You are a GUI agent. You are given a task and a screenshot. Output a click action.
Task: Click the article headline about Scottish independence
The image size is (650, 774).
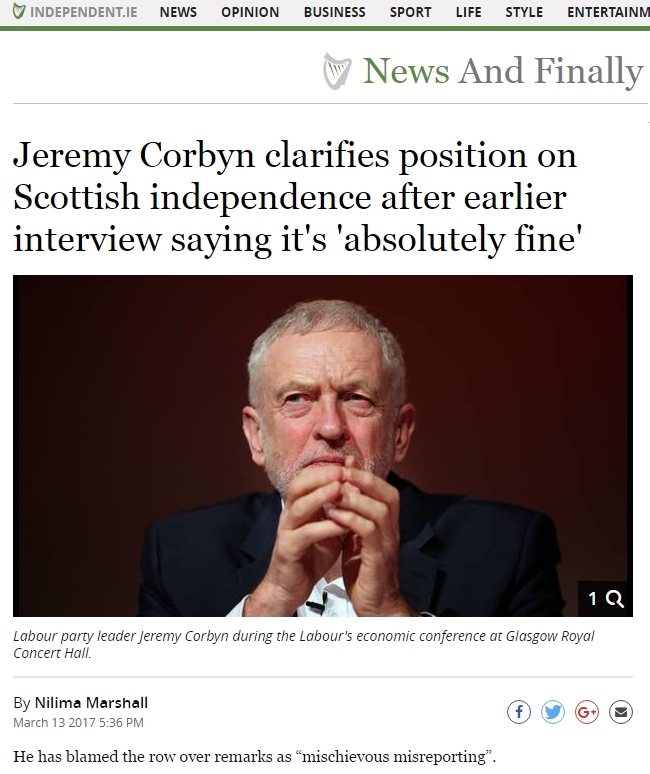coord(295,197)
